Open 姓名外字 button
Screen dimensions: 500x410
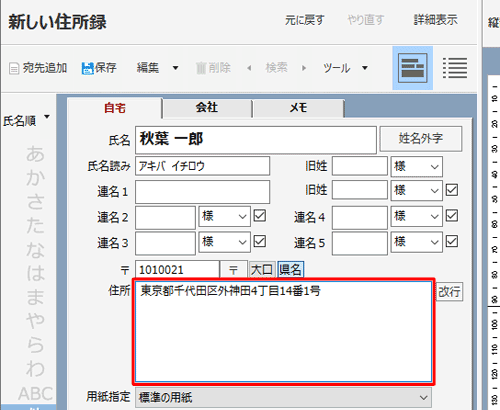(x=421, y=138)
